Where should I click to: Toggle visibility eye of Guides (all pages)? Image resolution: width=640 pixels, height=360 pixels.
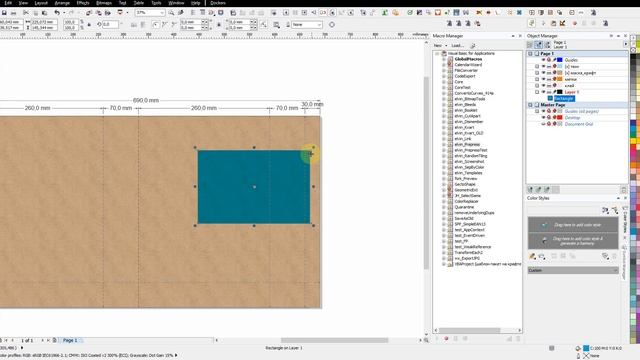point(544,111)
